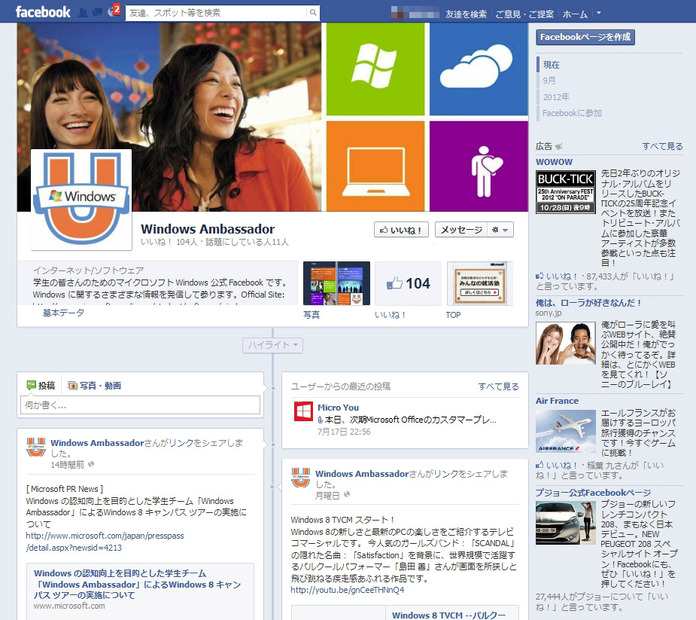Open 俺は、ローラが好きなんだ！ ad title
The height and width of the screenshot is (620, 696).
point(589,303)
